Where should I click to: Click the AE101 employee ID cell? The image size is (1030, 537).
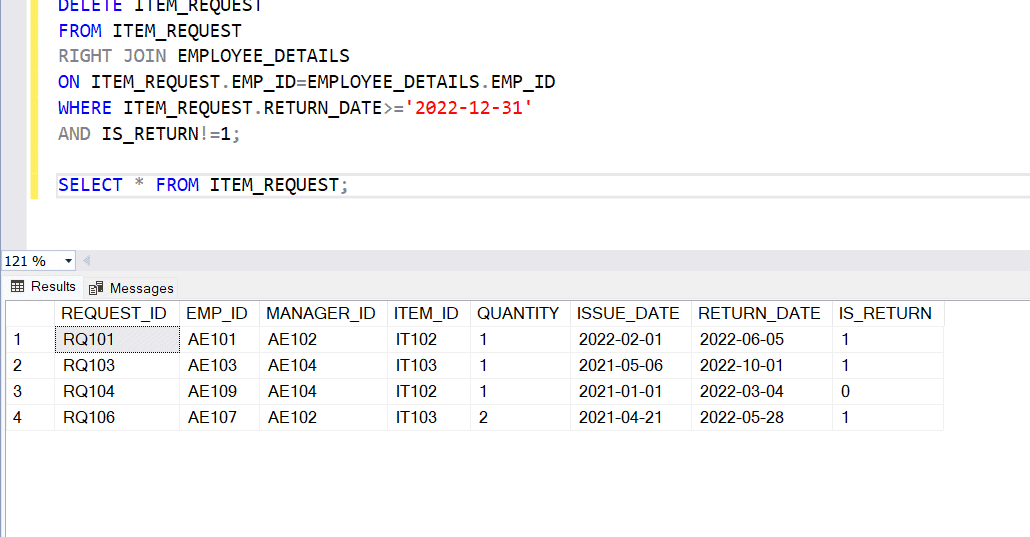click(219, 340)
